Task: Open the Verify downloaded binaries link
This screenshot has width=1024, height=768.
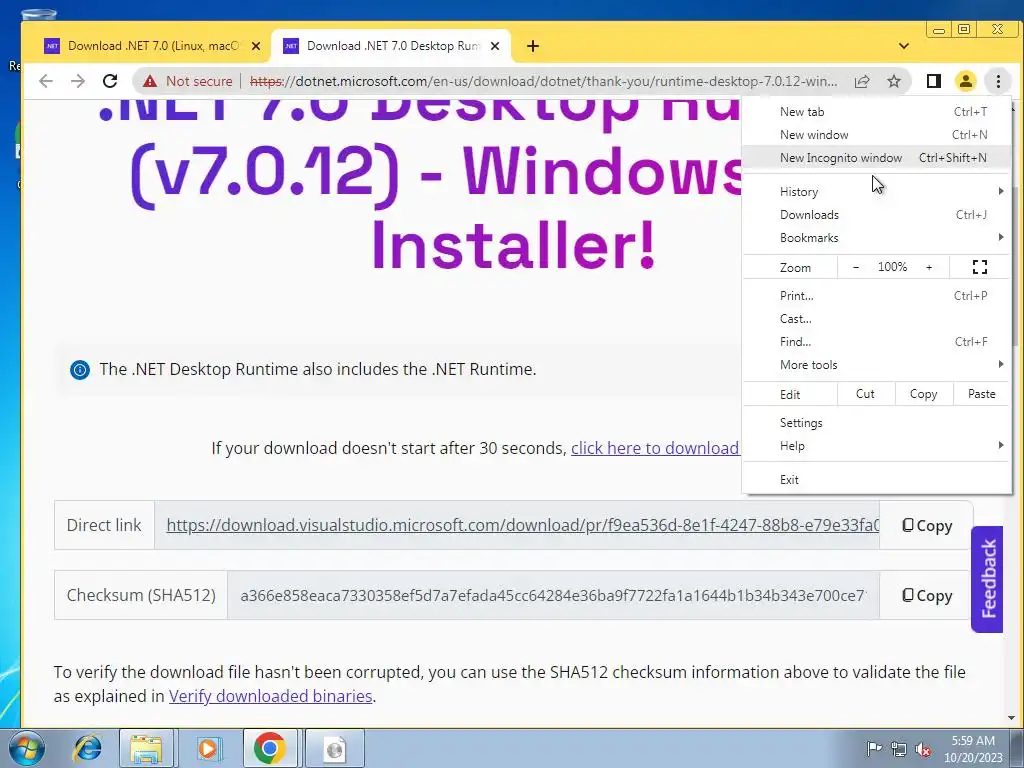Action: (x=270, y=696)
